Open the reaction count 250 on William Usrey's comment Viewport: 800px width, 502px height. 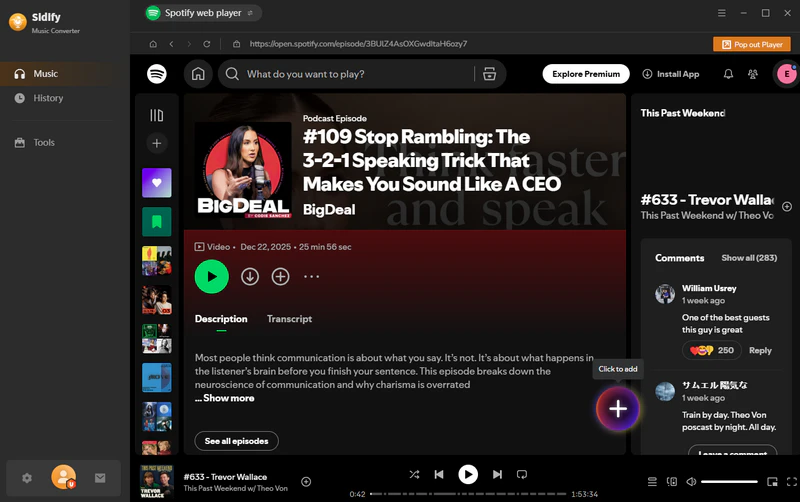pos(711,350)
